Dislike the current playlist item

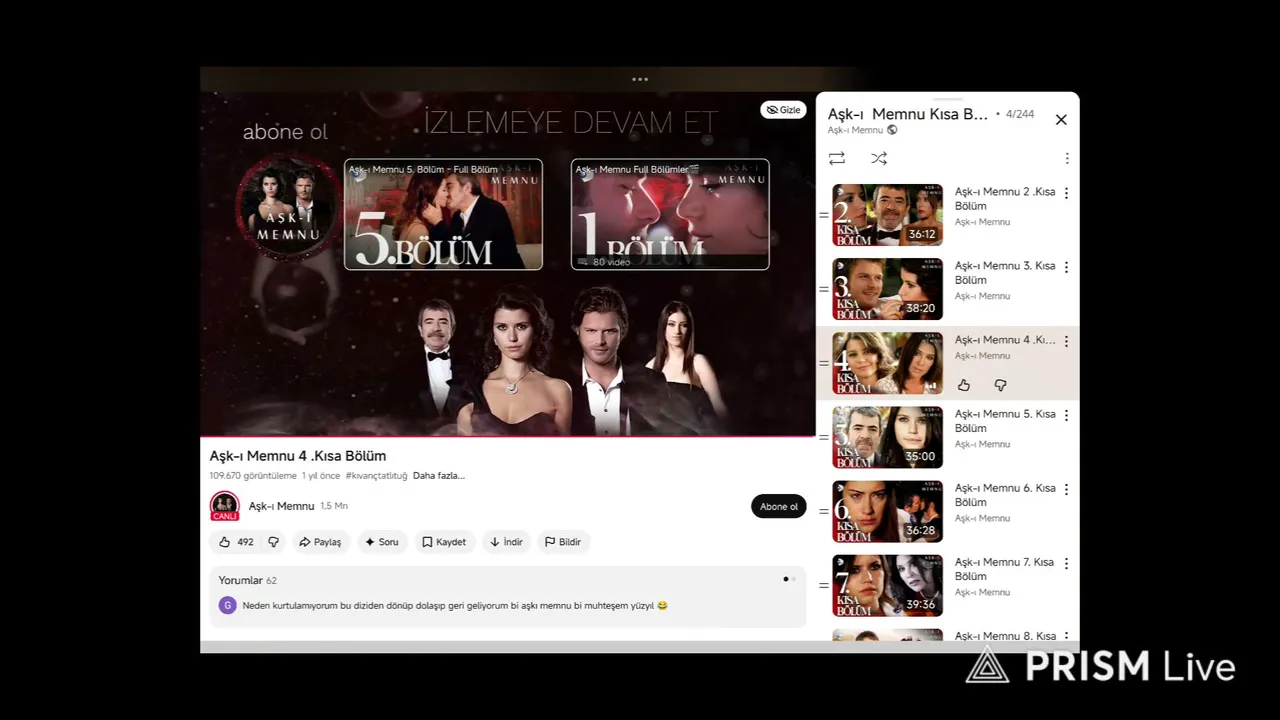pos(1000,385)
